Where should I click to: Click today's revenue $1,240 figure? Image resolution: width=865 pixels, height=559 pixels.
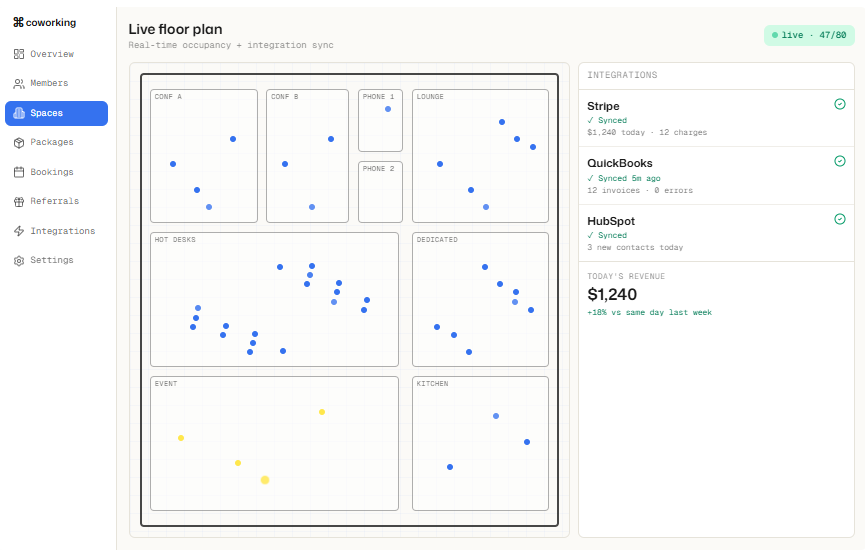click(612, 295)
